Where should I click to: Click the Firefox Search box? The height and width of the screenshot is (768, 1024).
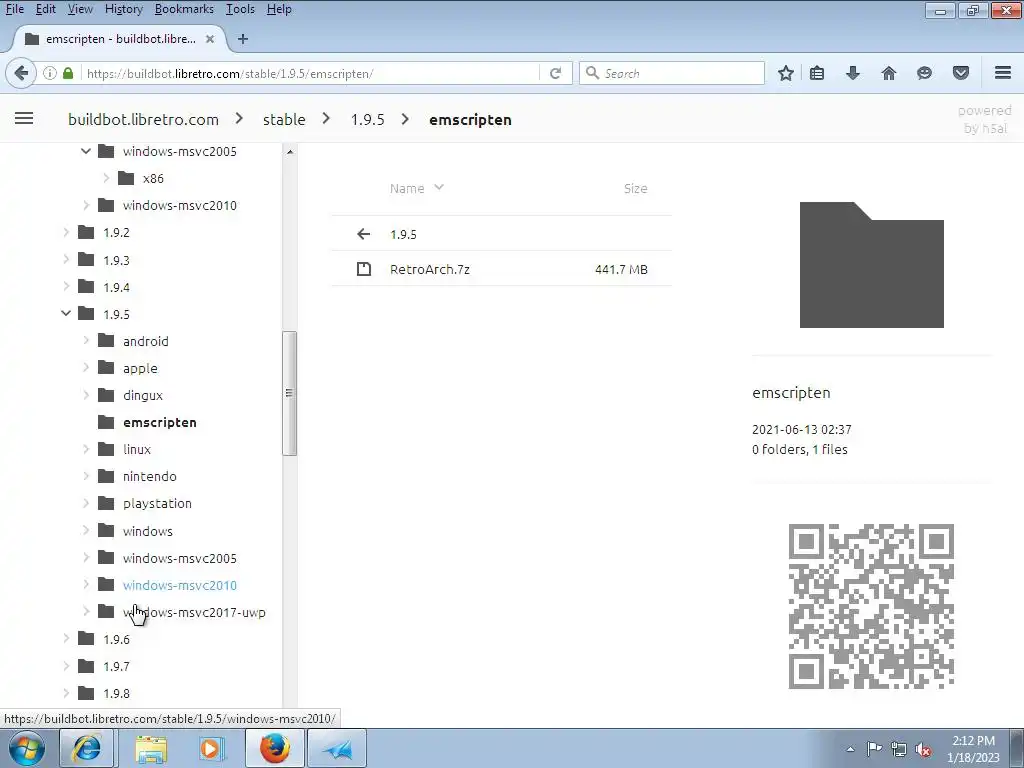pyautogui.click(x=672, y=73)
